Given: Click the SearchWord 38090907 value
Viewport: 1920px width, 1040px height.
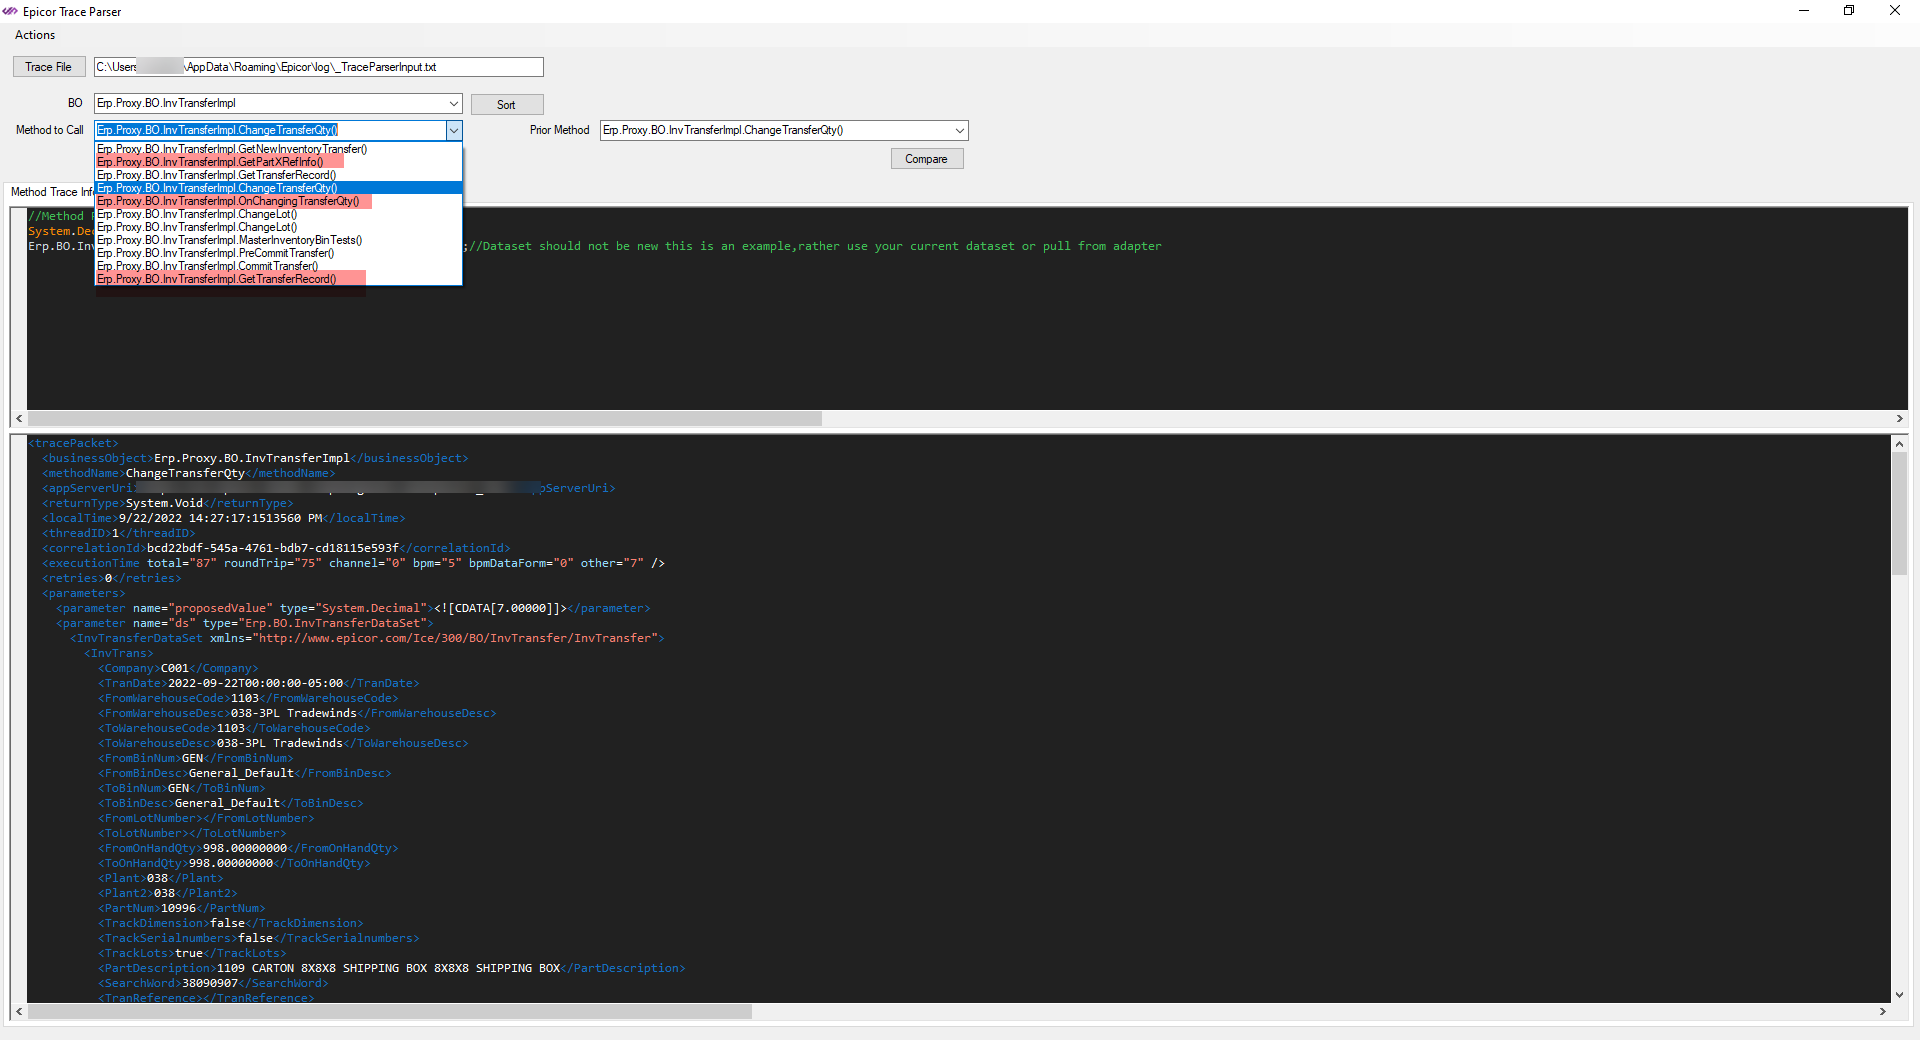Looking at the screenshot, I should pos(210,983).
